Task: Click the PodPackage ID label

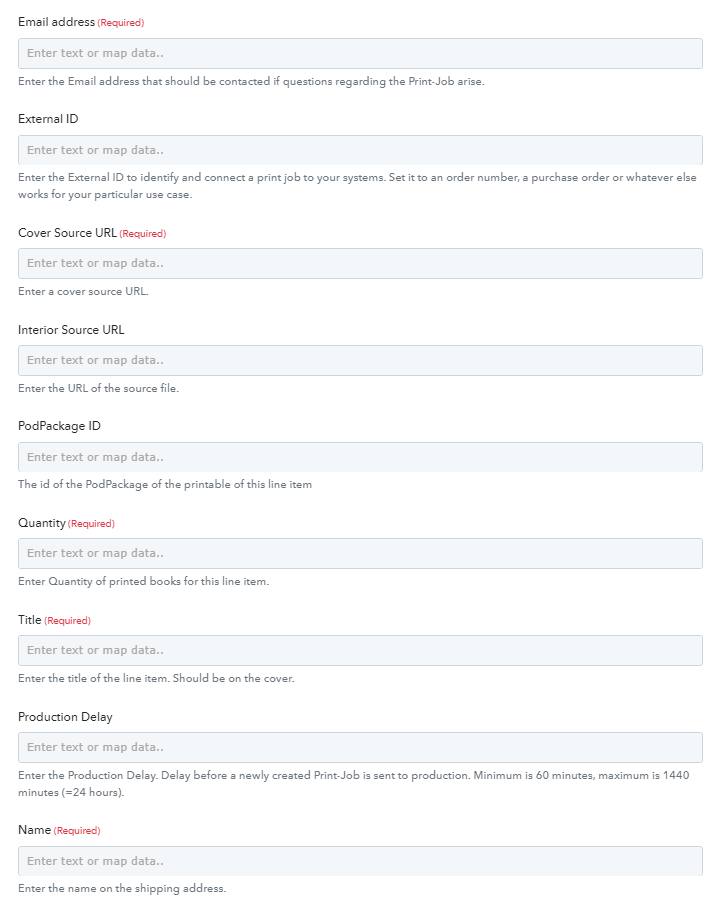Action: point(59,426)
